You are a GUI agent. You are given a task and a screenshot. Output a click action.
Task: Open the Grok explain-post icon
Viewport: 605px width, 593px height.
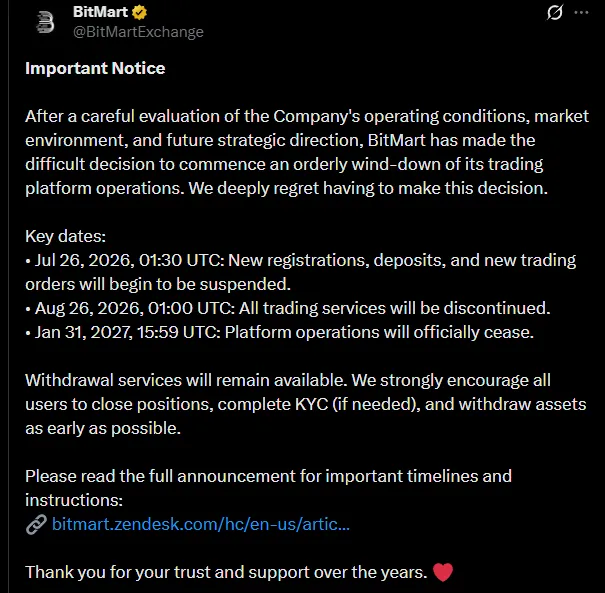click(x=555, y=12)
